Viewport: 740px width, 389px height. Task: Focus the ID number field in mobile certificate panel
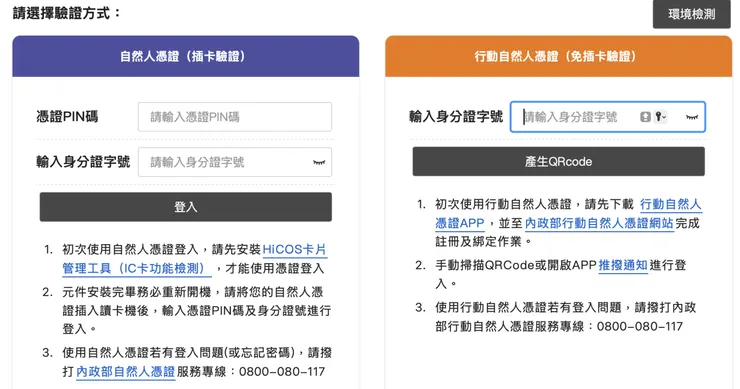[x=608, y=117]
